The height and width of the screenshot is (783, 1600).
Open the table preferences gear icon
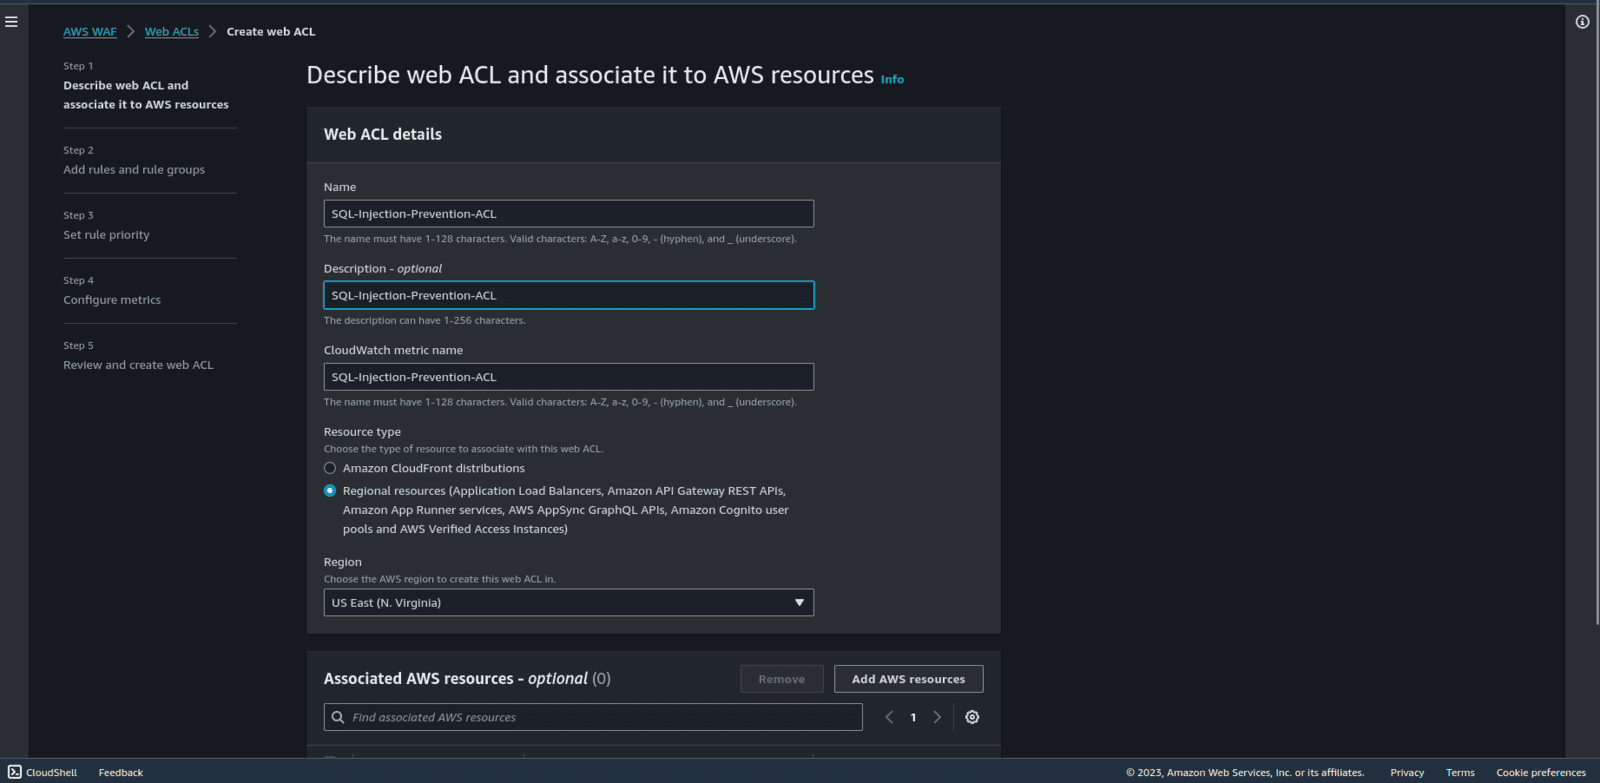coord(972,717)
